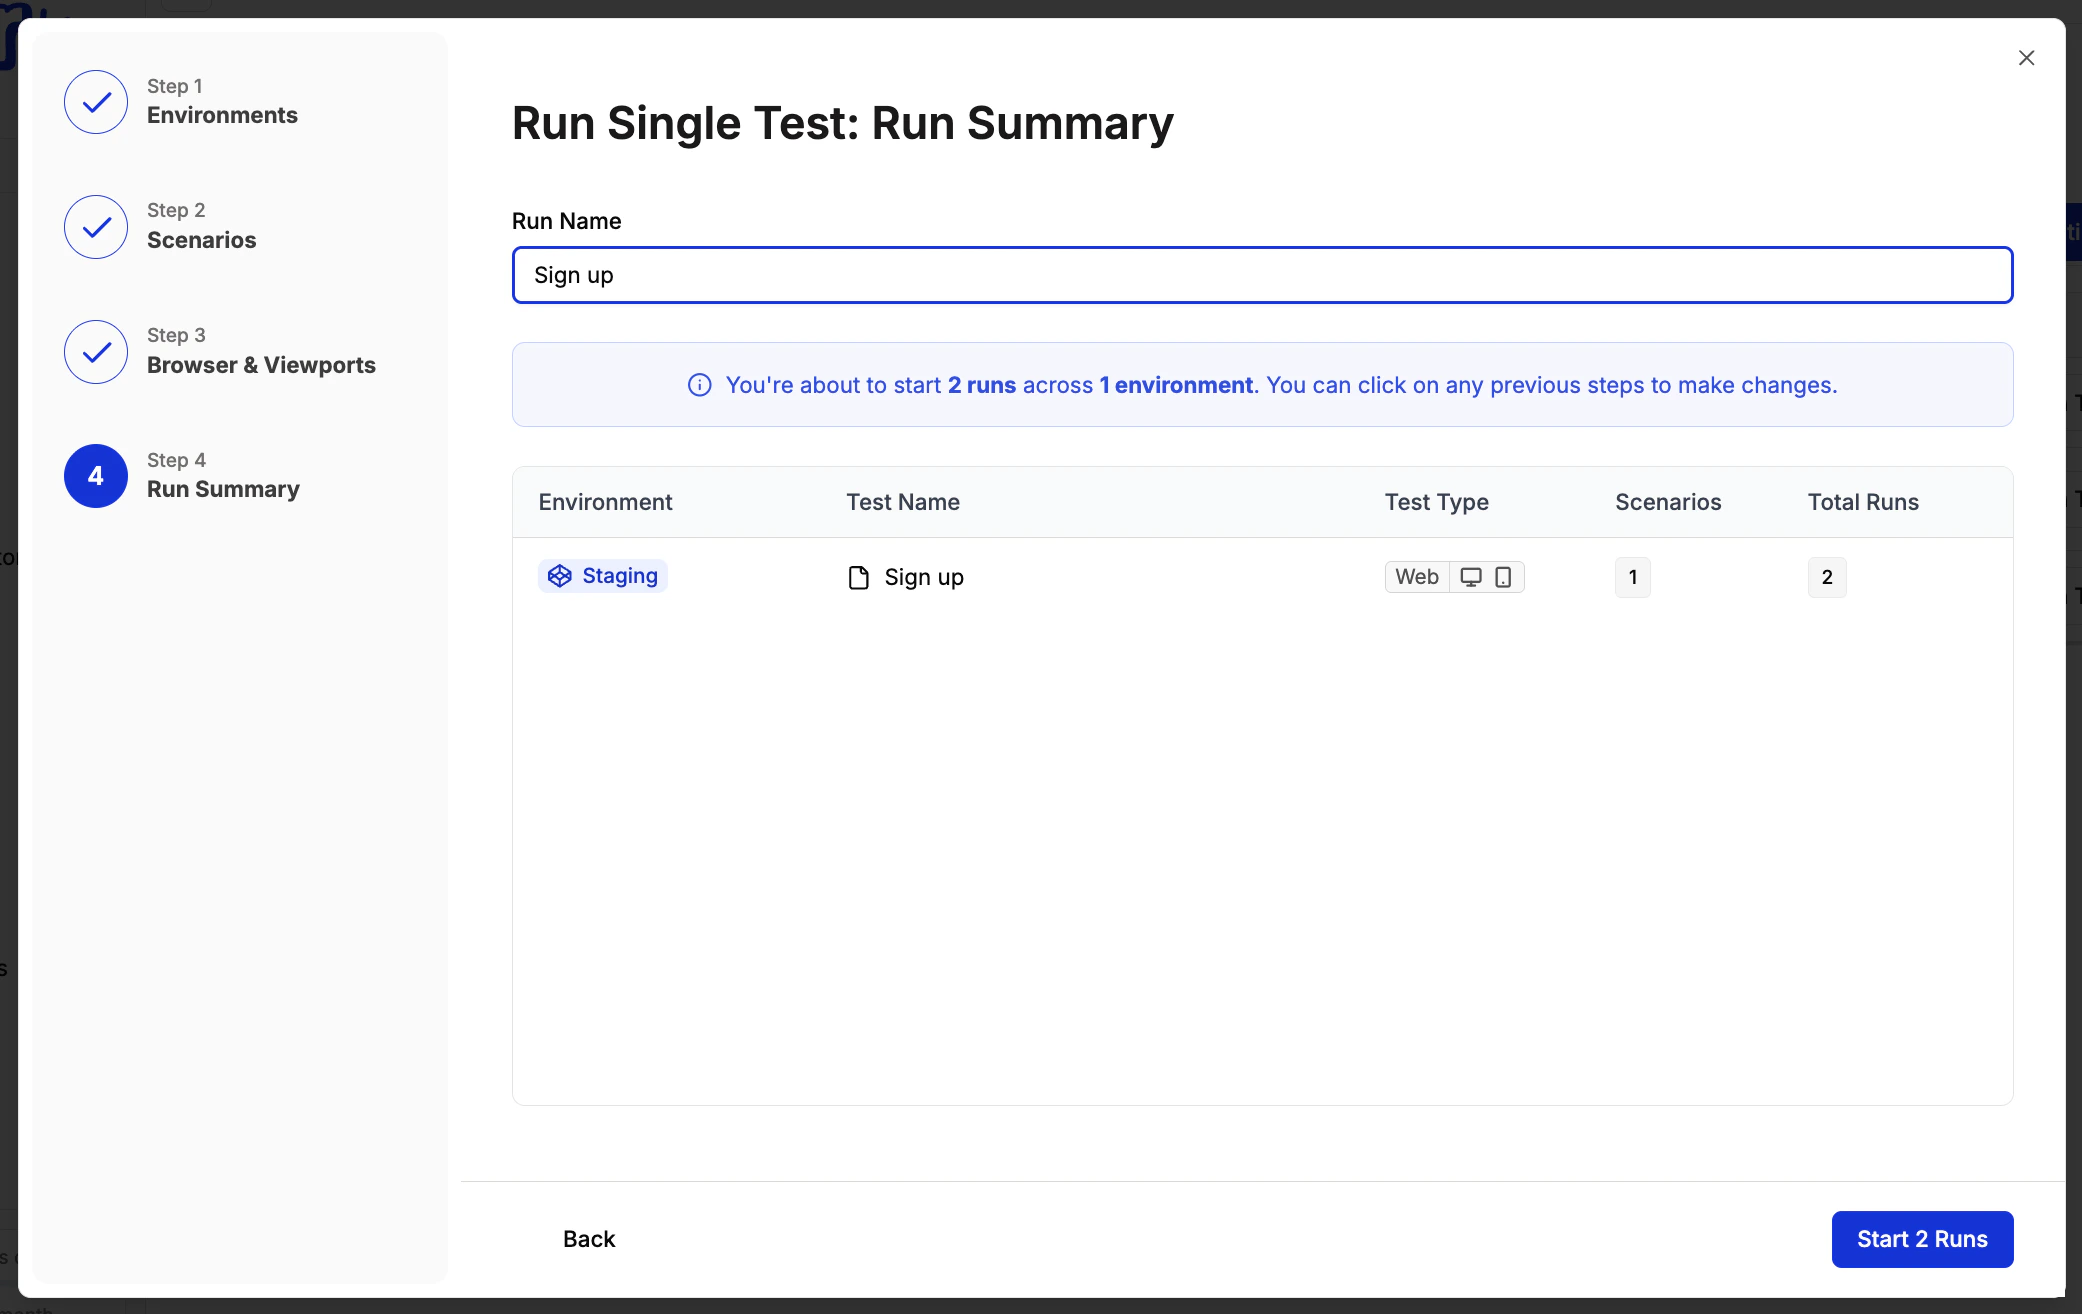Open the Browser & Viewports step

click(x=262, y=365)
